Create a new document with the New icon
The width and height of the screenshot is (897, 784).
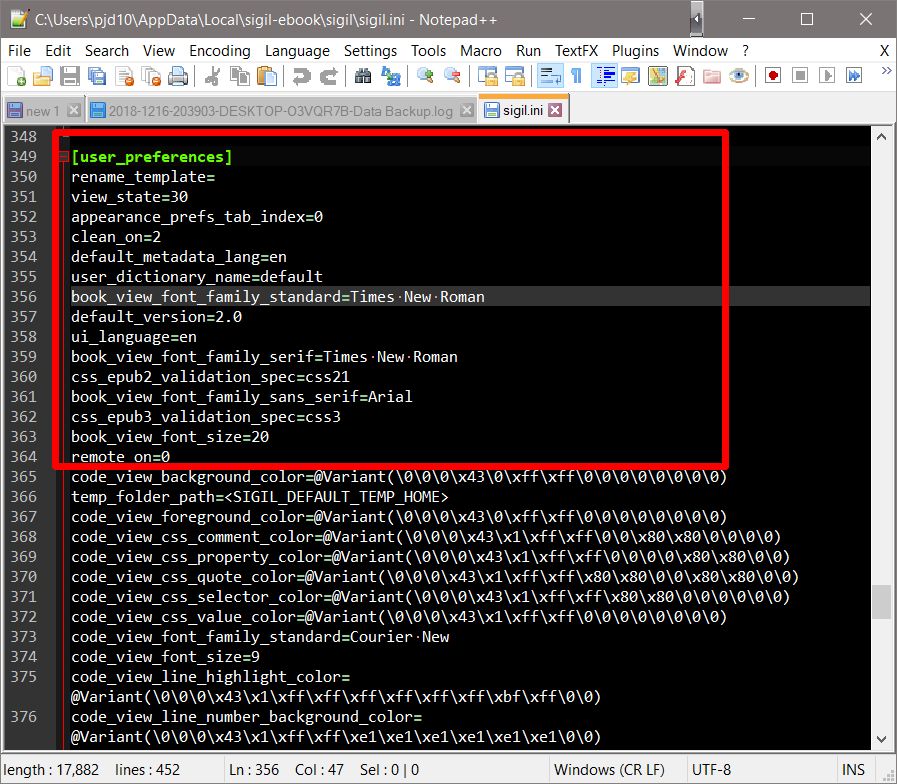point(16,76)
